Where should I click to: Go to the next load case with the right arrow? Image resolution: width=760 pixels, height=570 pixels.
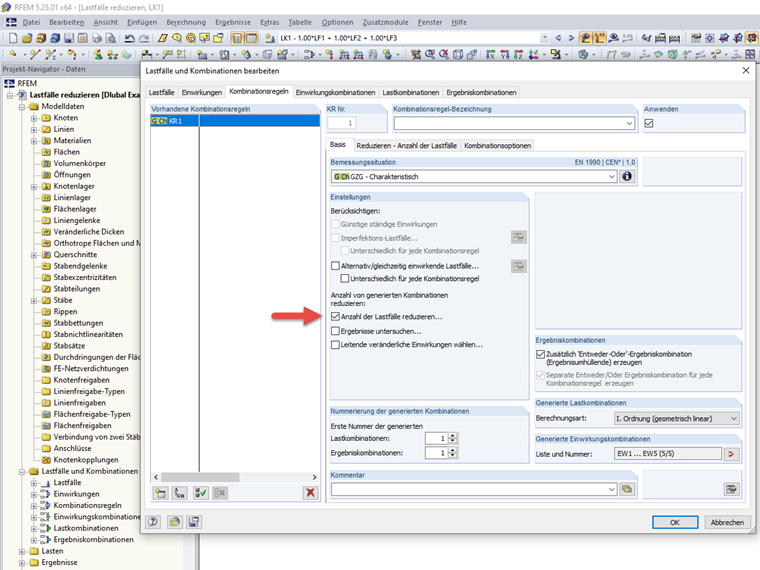(571, 38)
